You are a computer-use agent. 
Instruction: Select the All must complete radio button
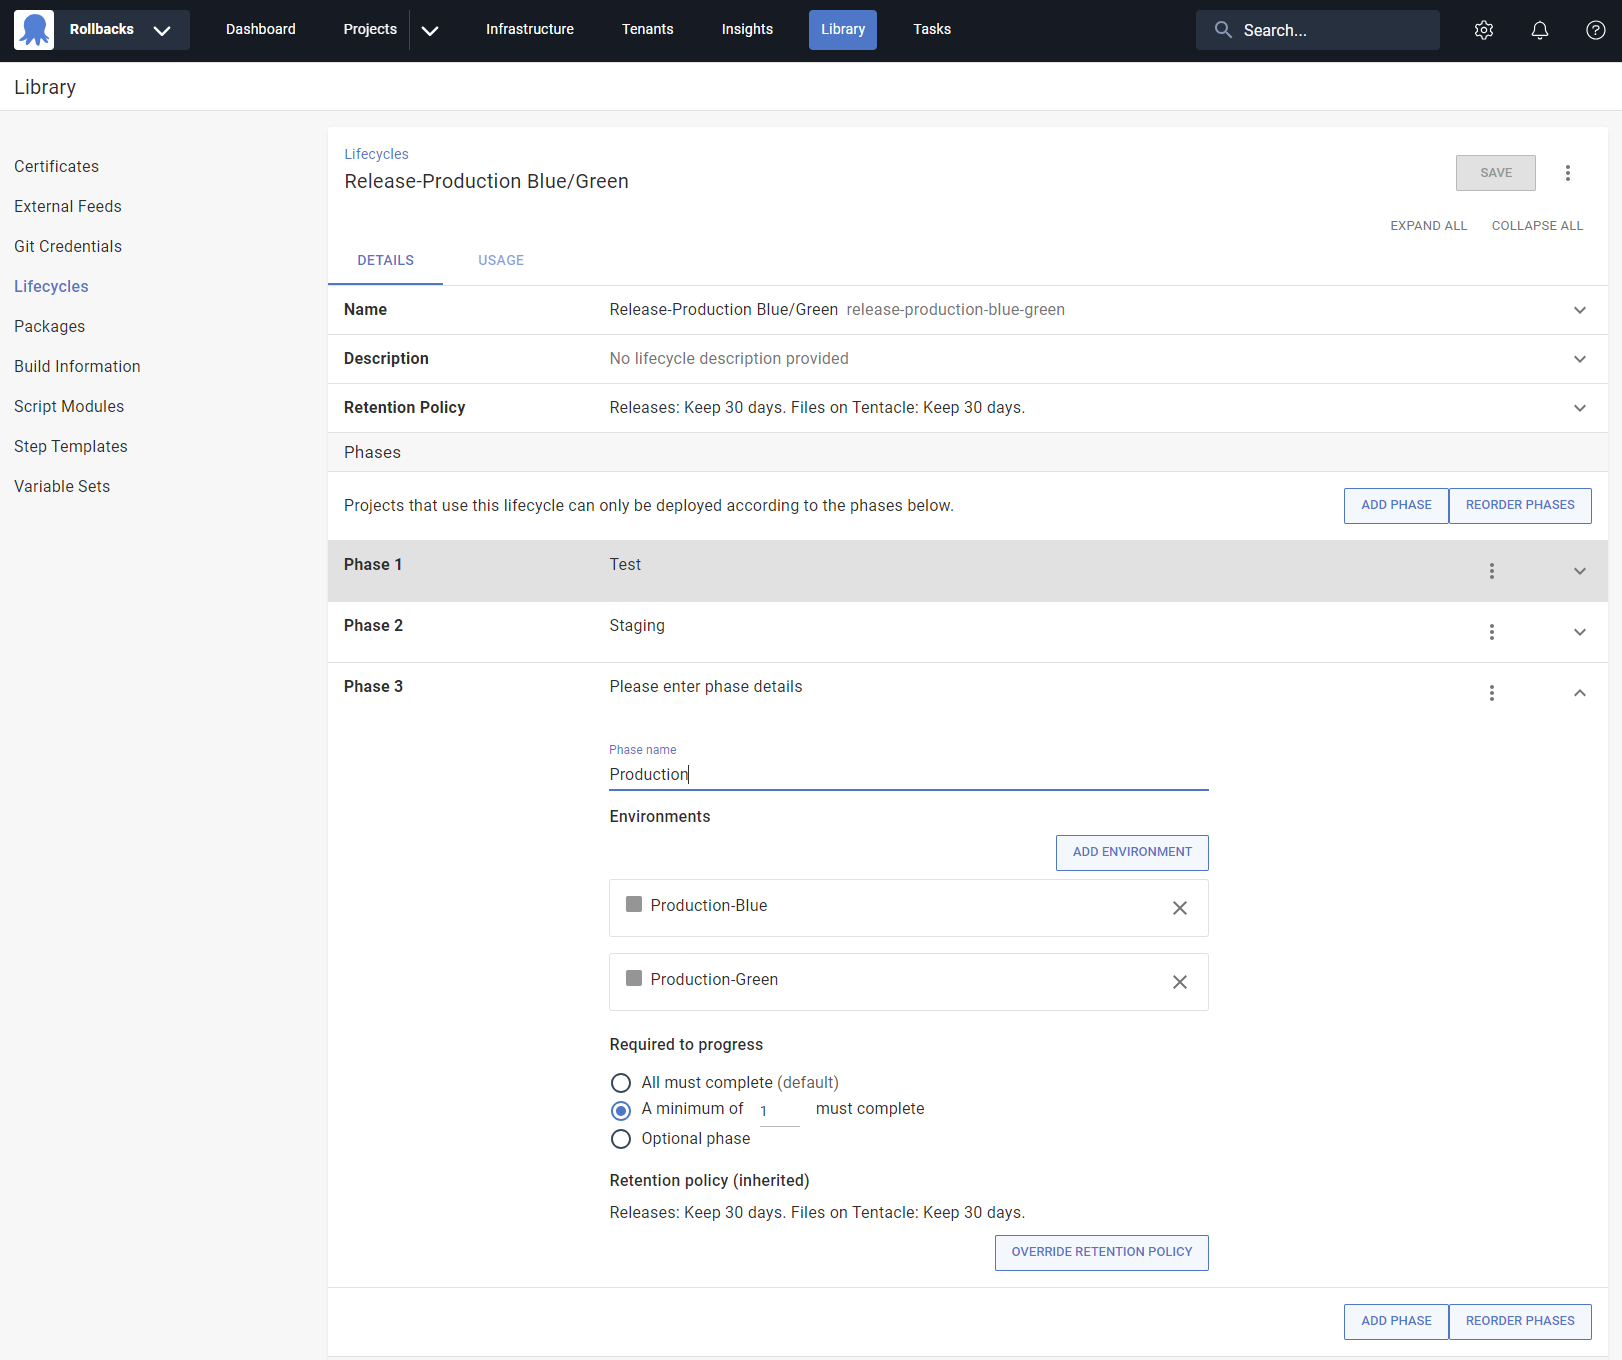click(620, 1083)
